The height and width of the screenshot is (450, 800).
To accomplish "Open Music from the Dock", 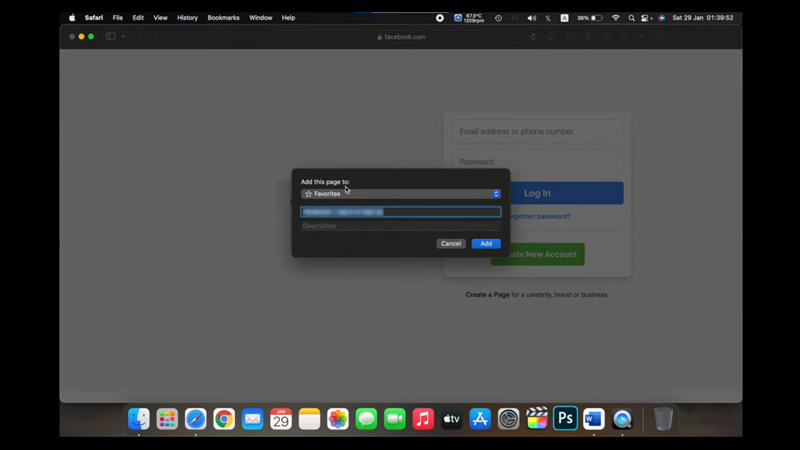I will [423, 419].
